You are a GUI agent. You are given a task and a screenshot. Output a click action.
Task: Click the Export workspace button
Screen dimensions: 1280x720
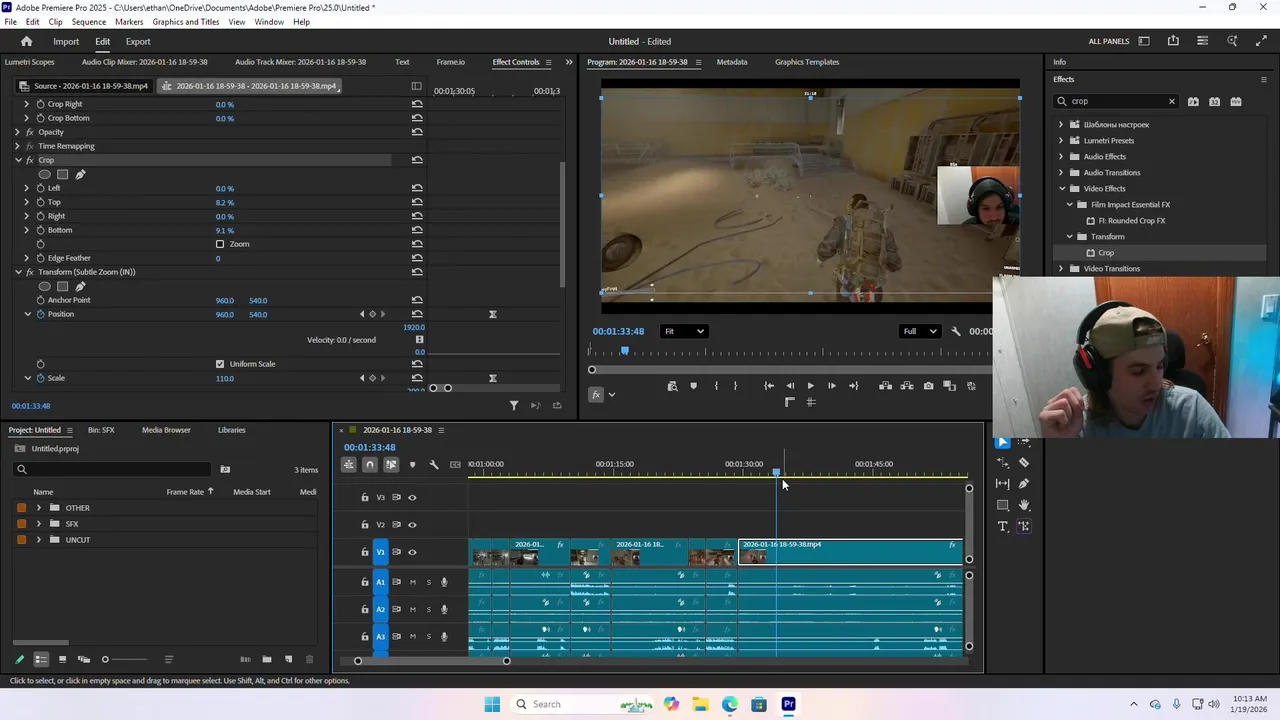click(x=138, y=41)
